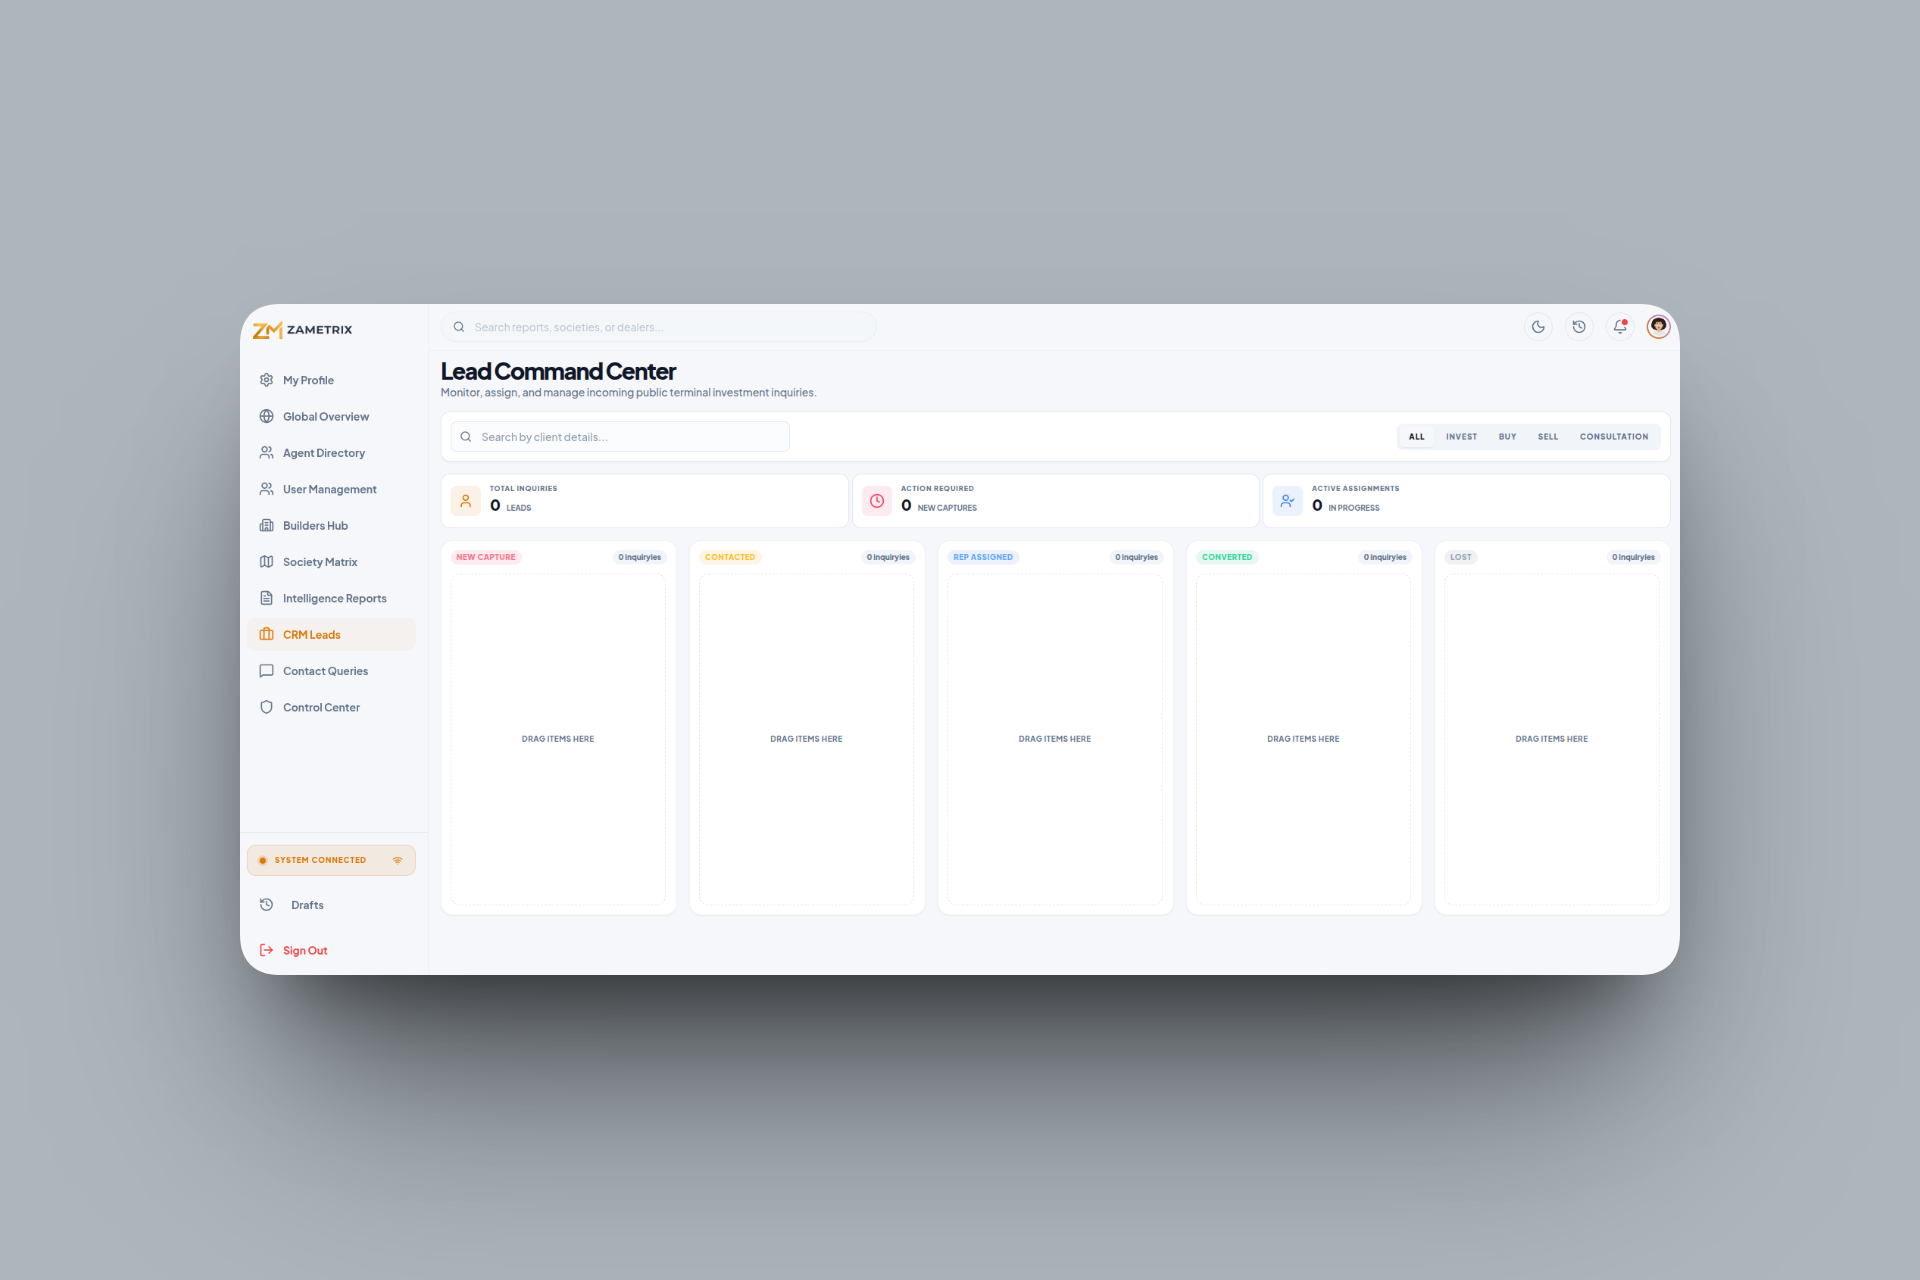Open Global Overview in sidebar
Image resolution: width=1920 pixels, height=1280 pixels.
pyautogui.click(x=331, y=417)
